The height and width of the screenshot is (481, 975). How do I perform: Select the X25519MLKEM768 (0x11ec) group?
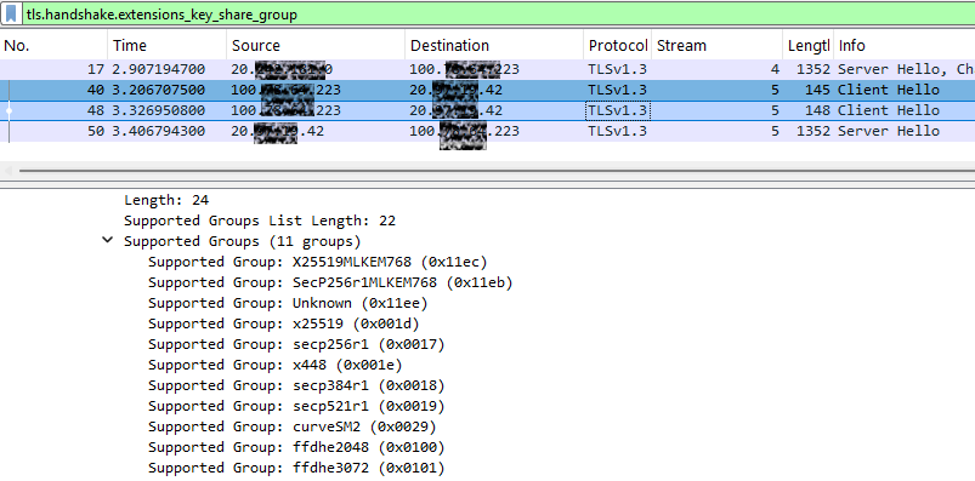[x=318, y=262]
